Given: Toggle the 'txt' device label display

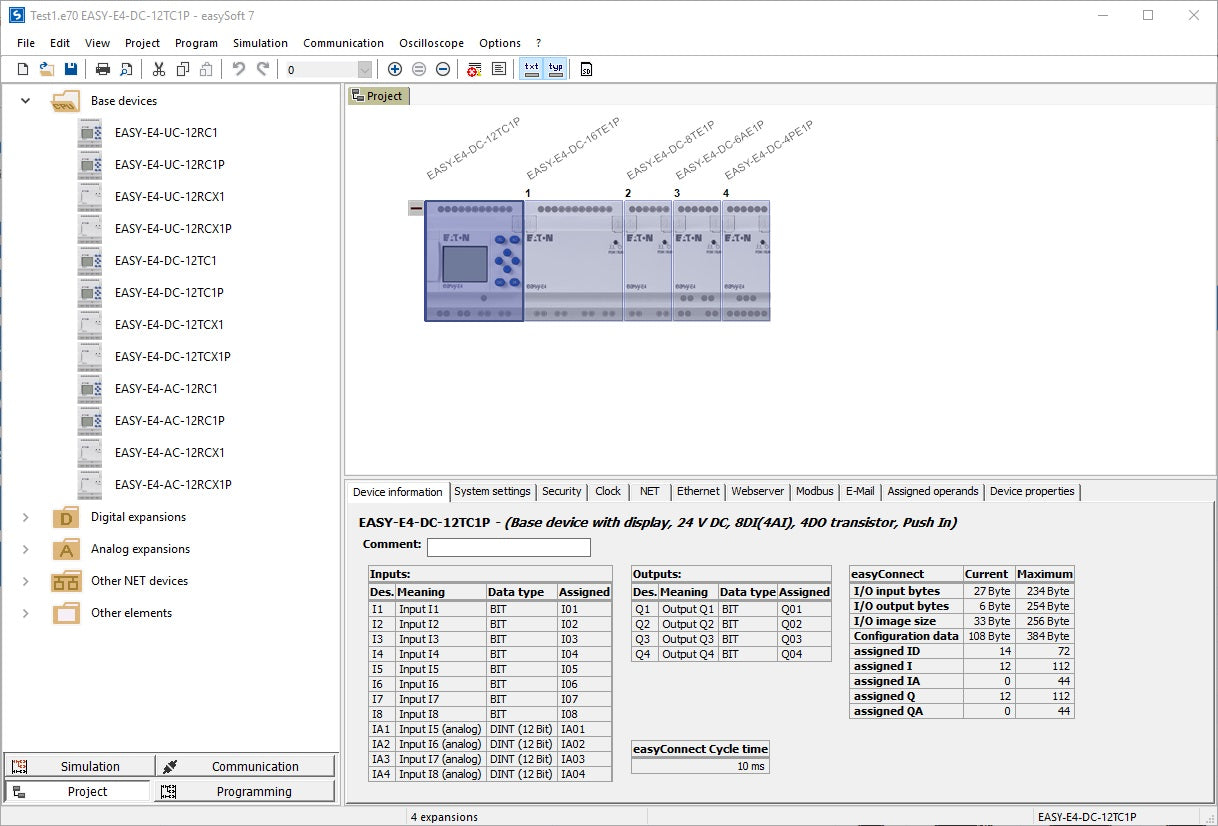Looking at the screenshot, I should point(531,69).
